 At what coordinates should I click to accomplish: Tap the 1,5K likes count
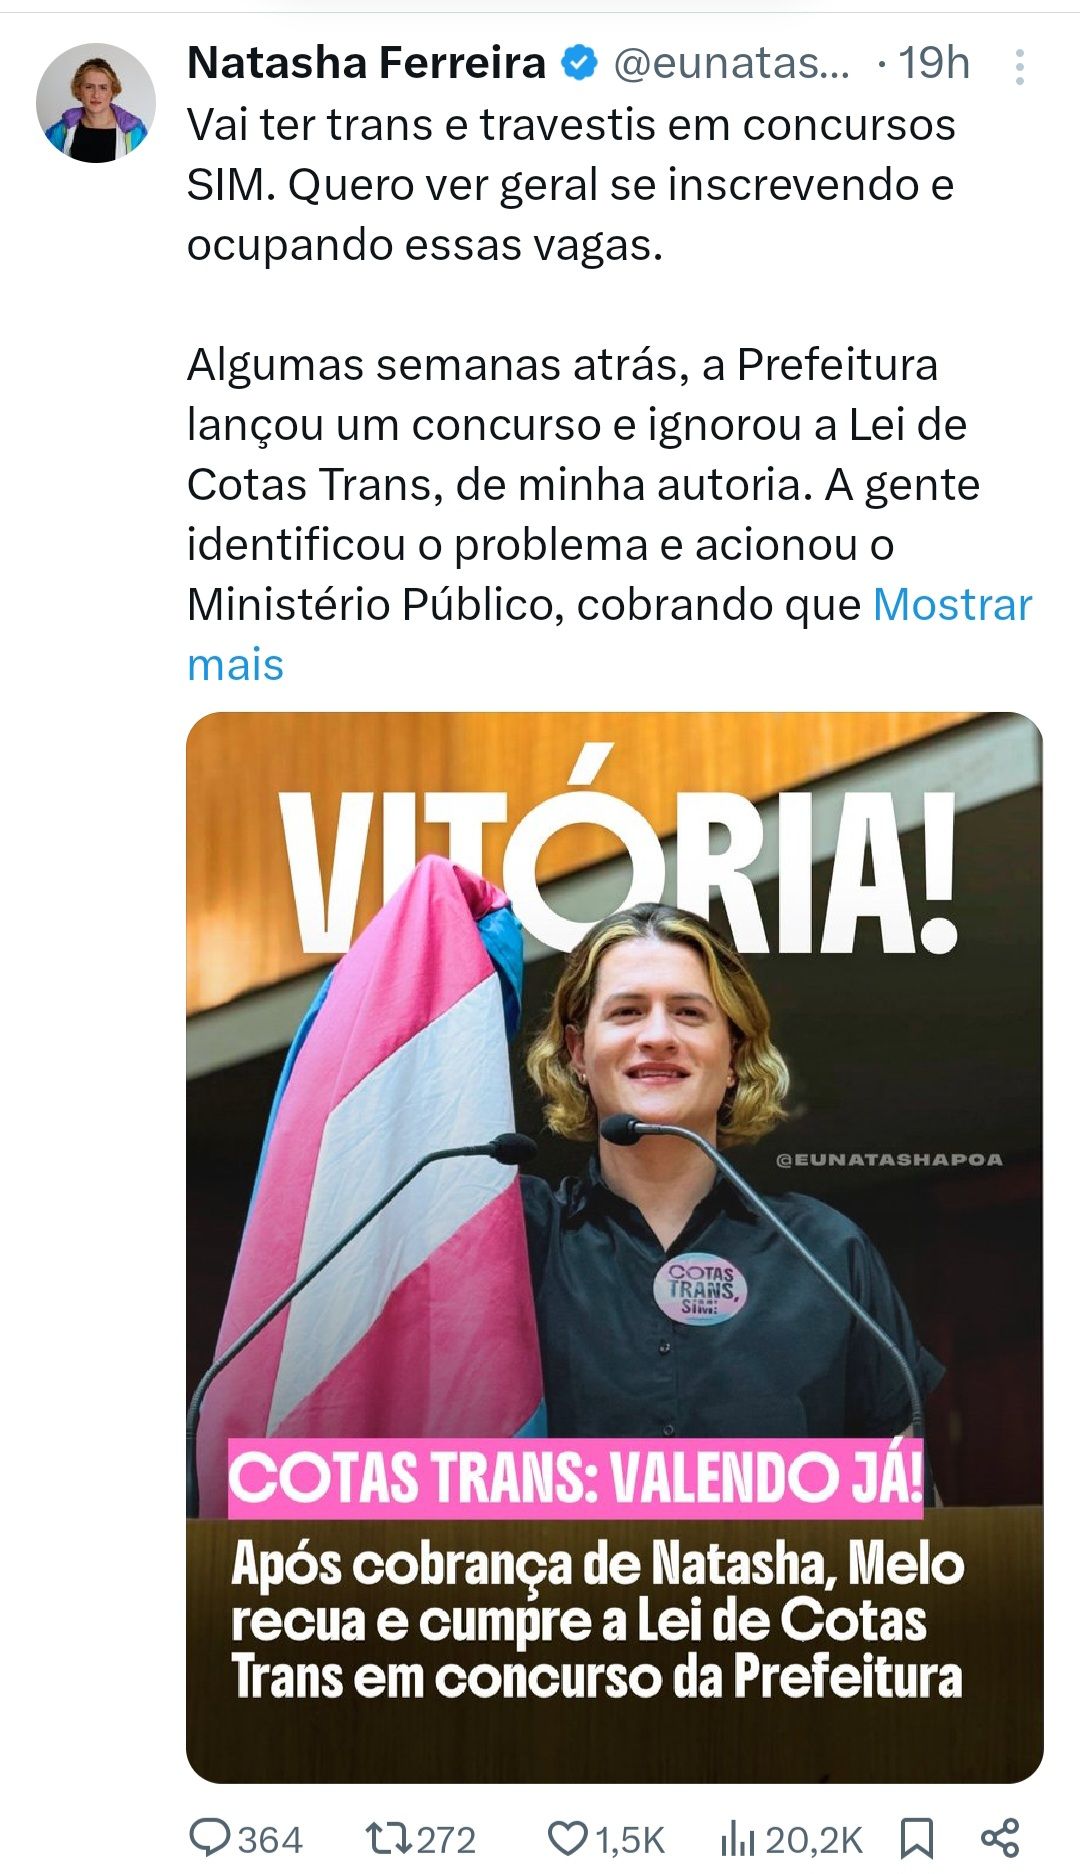(630, 1840)
